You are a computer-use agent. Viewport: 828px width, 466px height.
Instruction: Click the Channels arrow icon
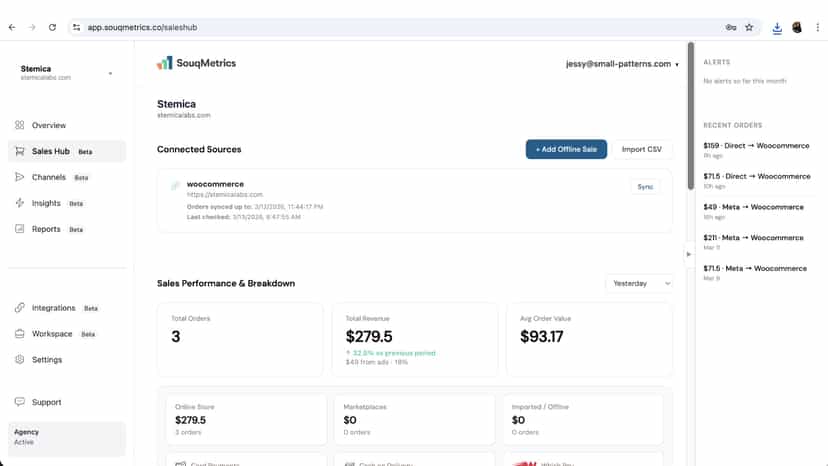(20, 177)
